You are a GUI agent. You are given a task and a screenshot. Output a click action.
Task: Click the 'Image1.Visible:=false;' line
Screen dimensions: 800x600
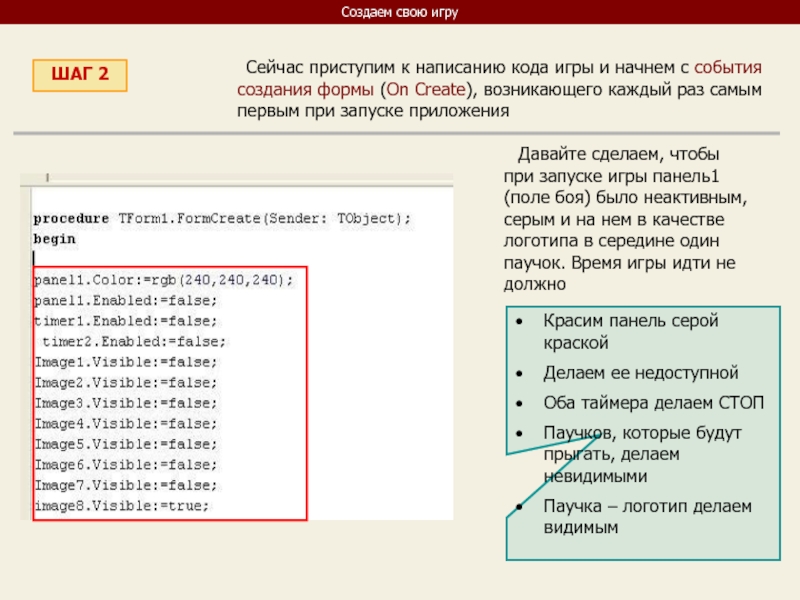tap(126, 362)
